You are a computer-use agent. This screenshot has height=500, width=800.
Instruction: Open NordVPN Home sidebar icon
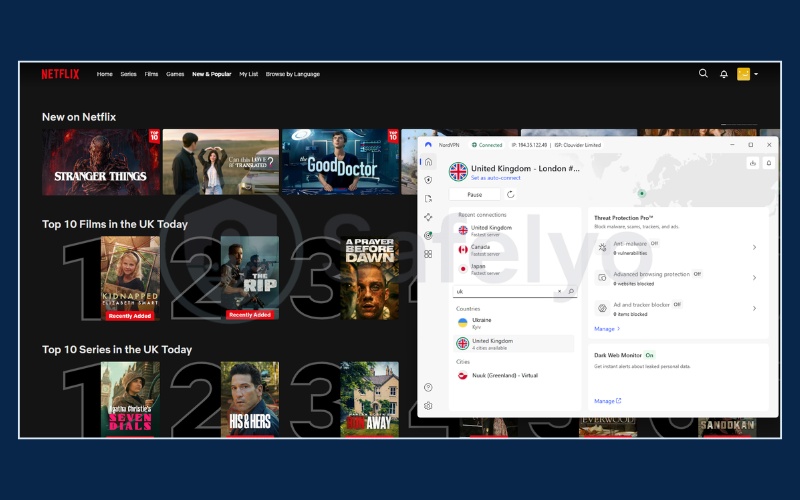tap(428, 162)
